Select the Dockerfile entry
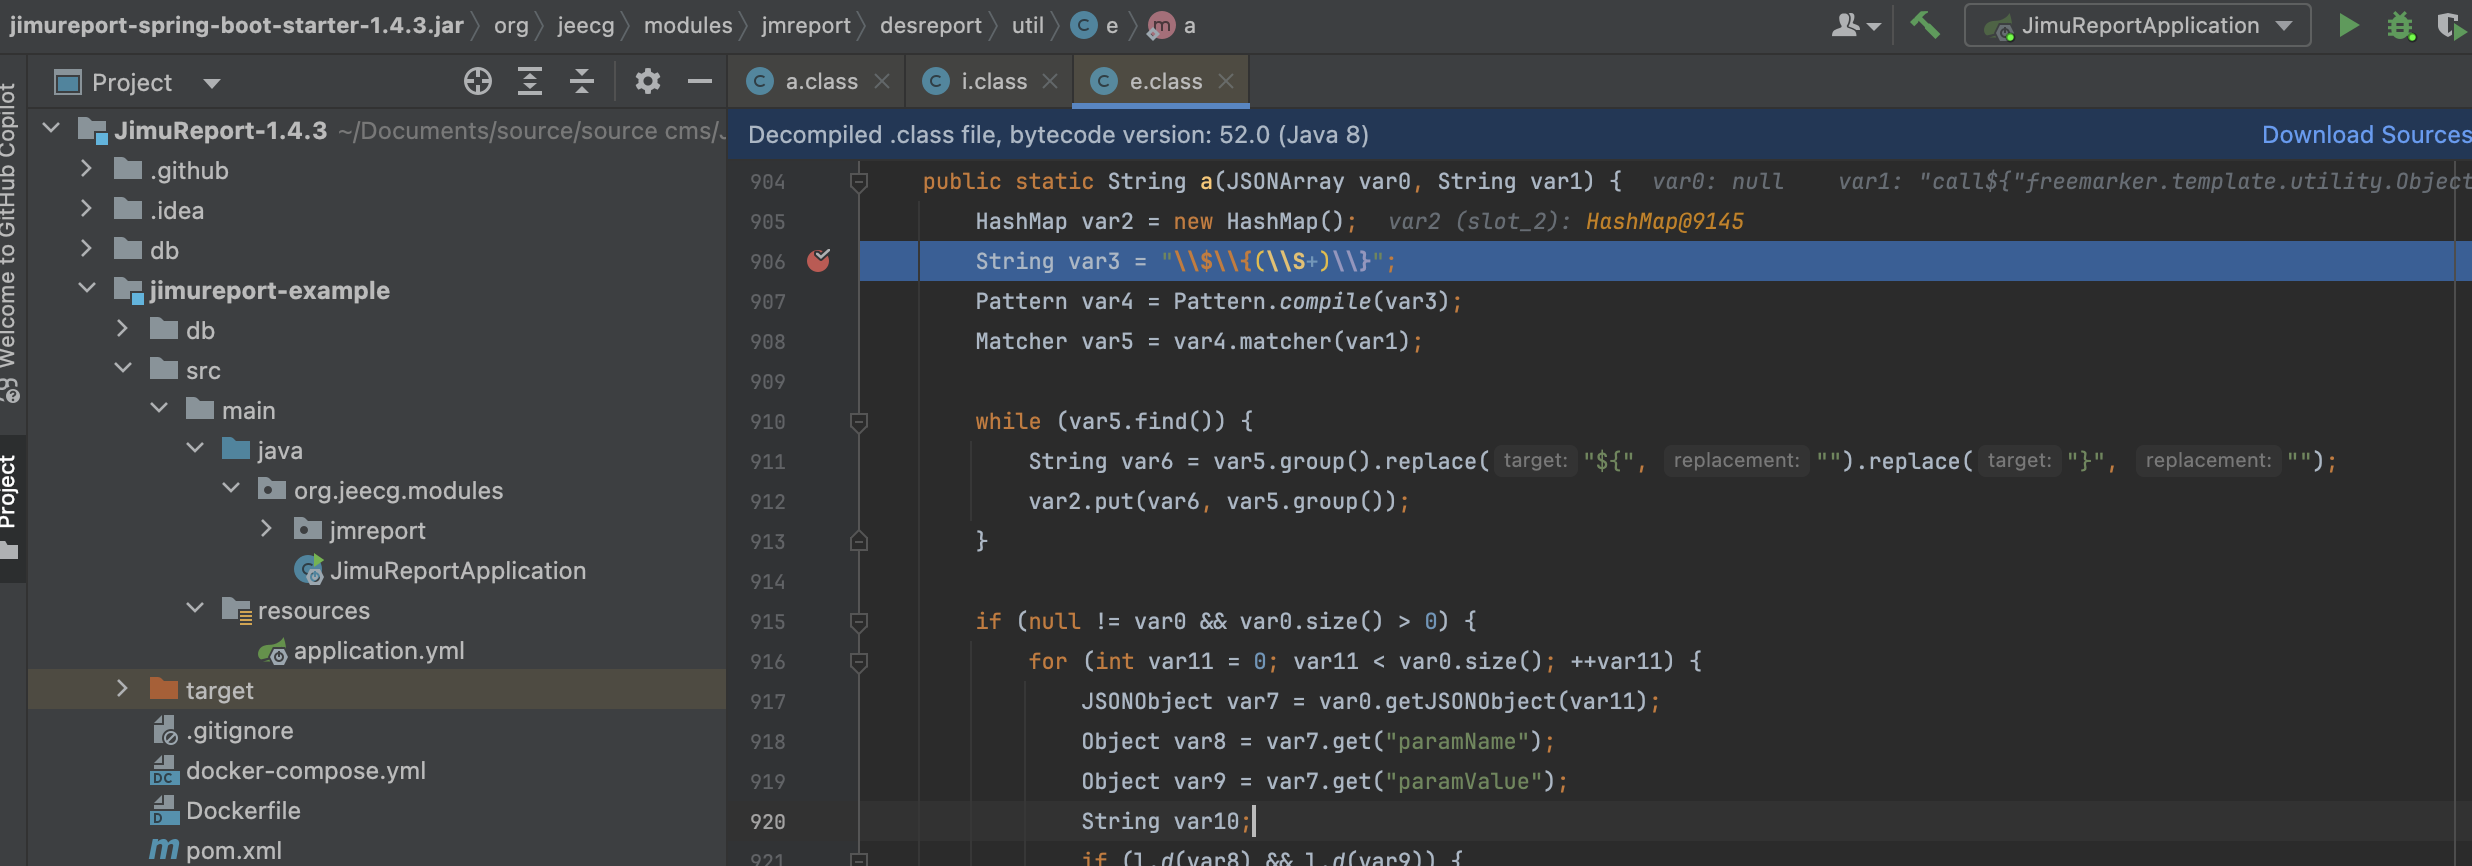The height and width of the screenshot is (866, 2472). tap(243, 810)
